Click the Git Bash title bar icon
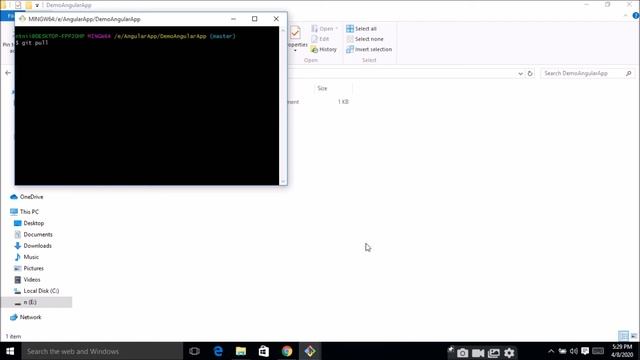 point(22,19)
